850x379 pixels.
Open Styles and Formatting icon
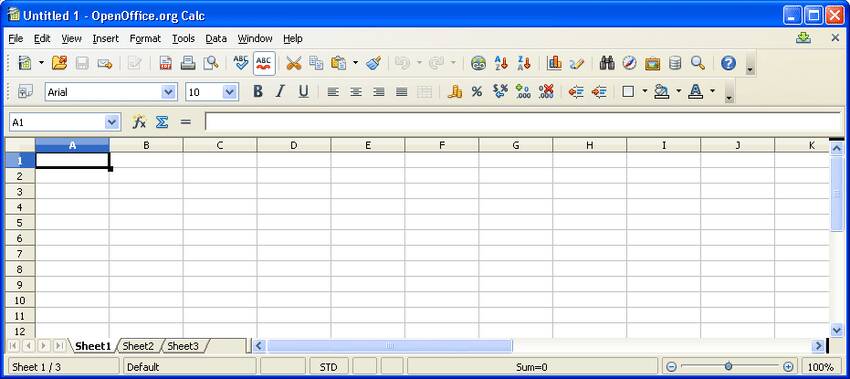25,92
